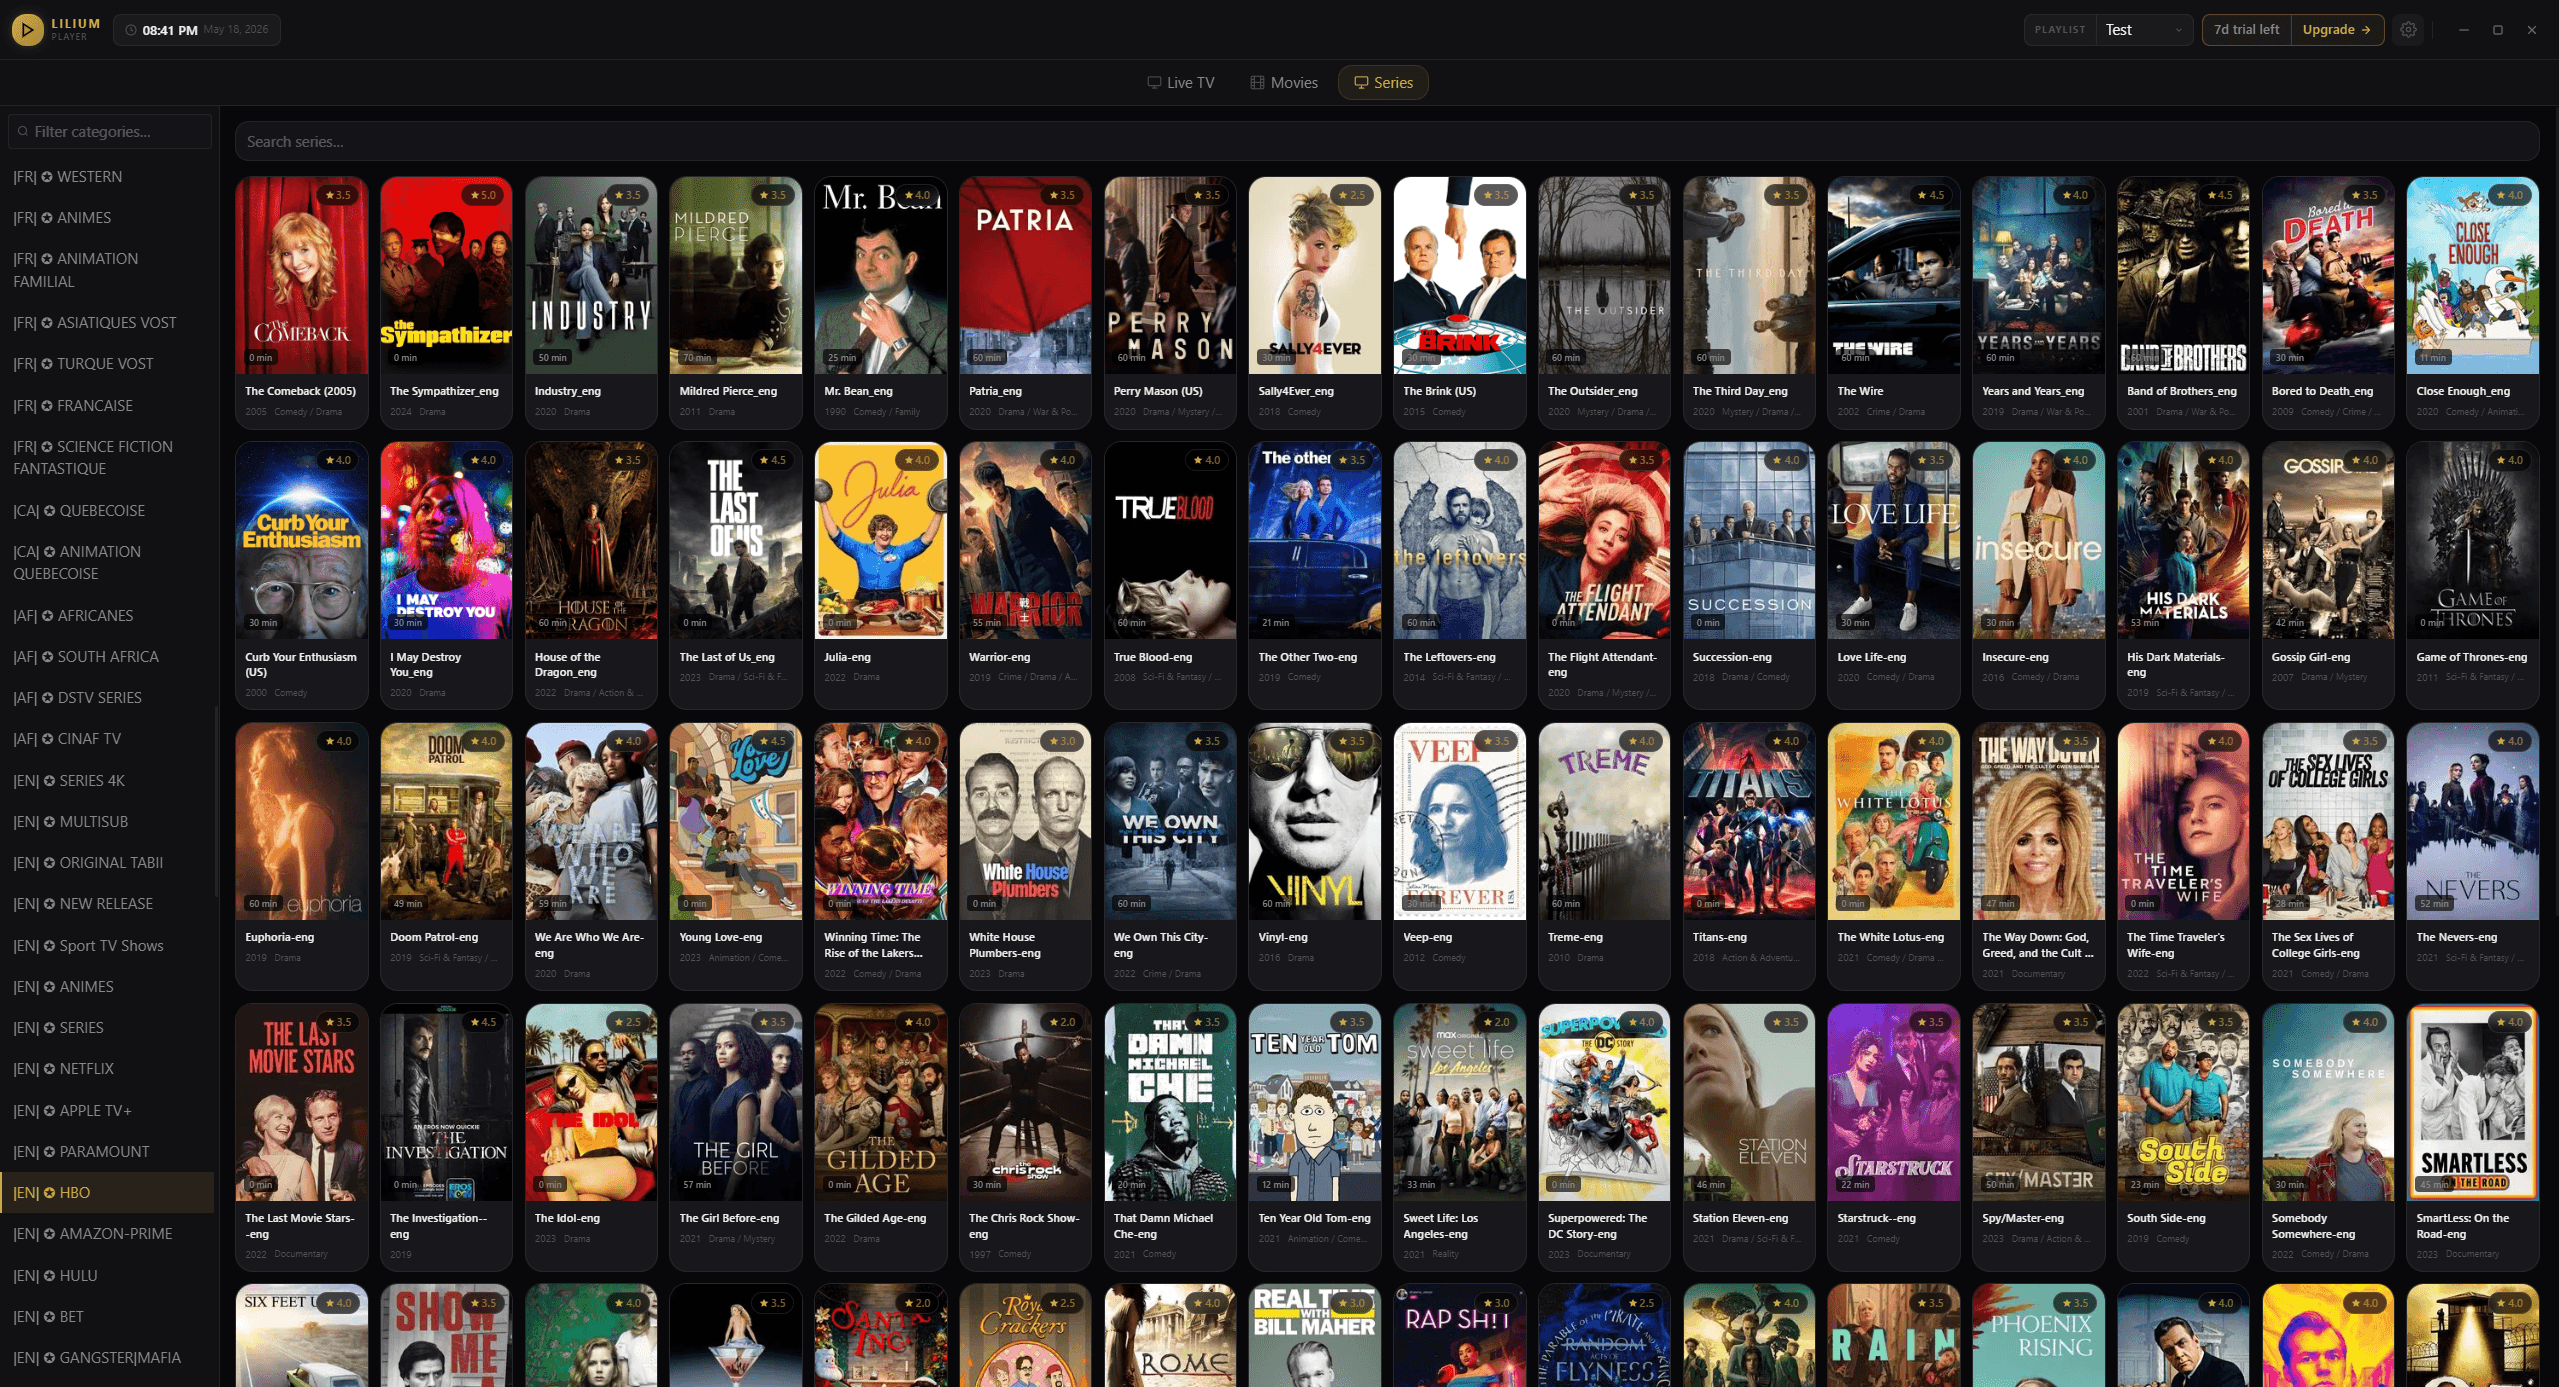The height and width of the screenshot is (1387, 2559).
Task: Select the [EN] NETFLIX category
Action: pyautogui.click(x=107, y=1068)
